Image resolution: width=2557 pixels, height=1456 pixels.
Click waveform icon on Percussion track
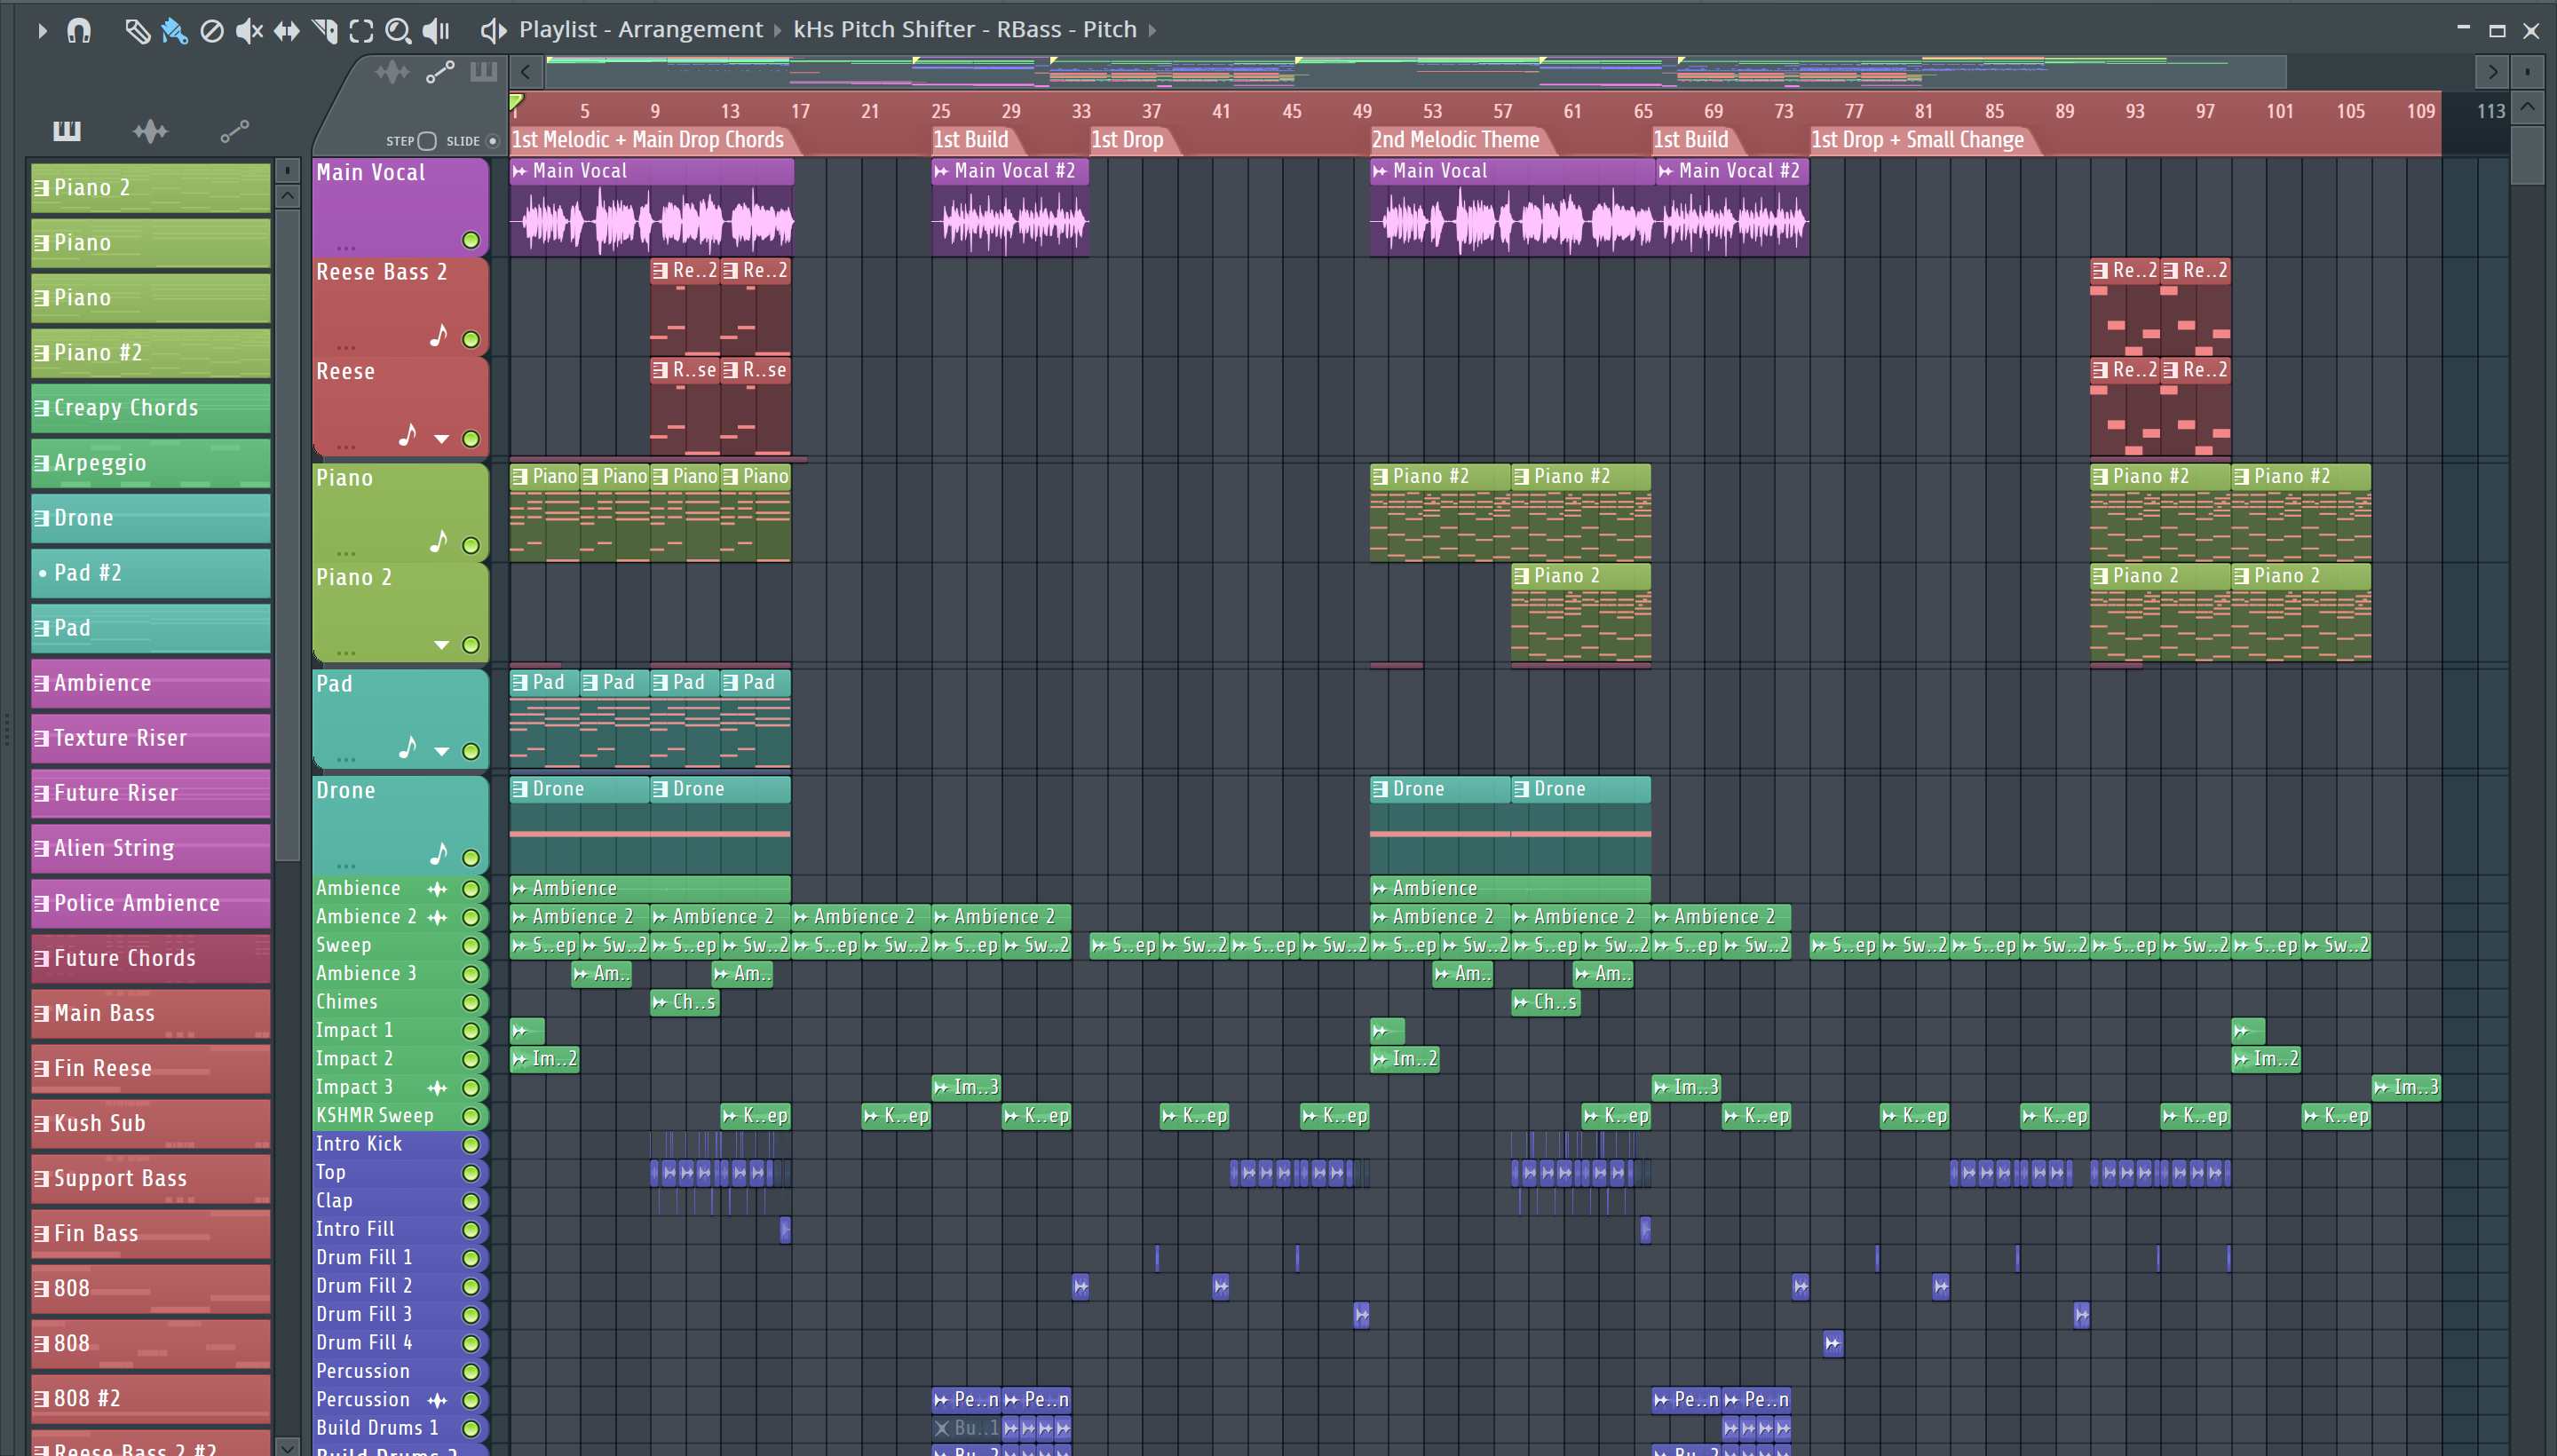point(438,1400)
